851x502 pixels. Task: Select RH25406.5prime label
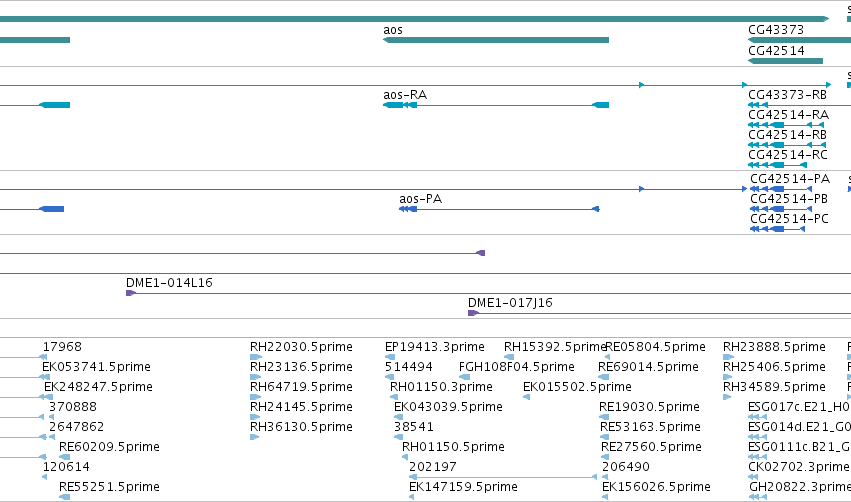[x=774, y=367]
